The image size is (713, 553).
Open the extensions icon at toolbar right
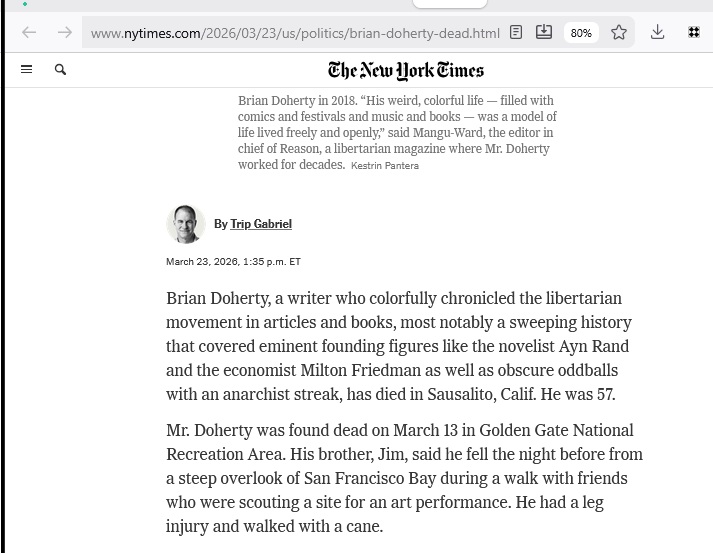(694, 33)
